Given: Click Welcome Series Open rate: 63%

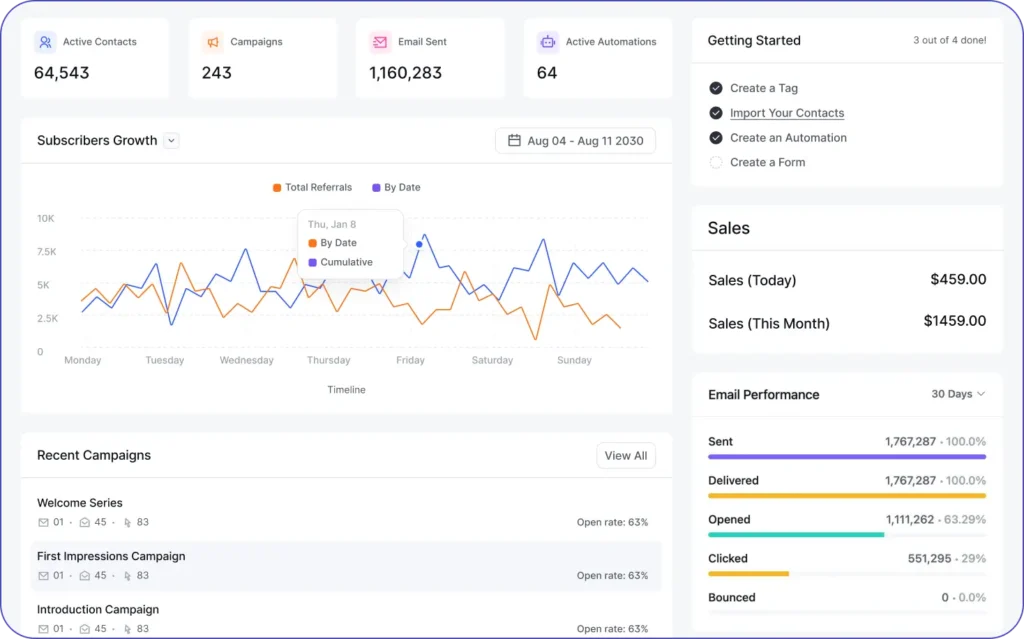Looking at the screenshot, I should [x=613, y=522].
